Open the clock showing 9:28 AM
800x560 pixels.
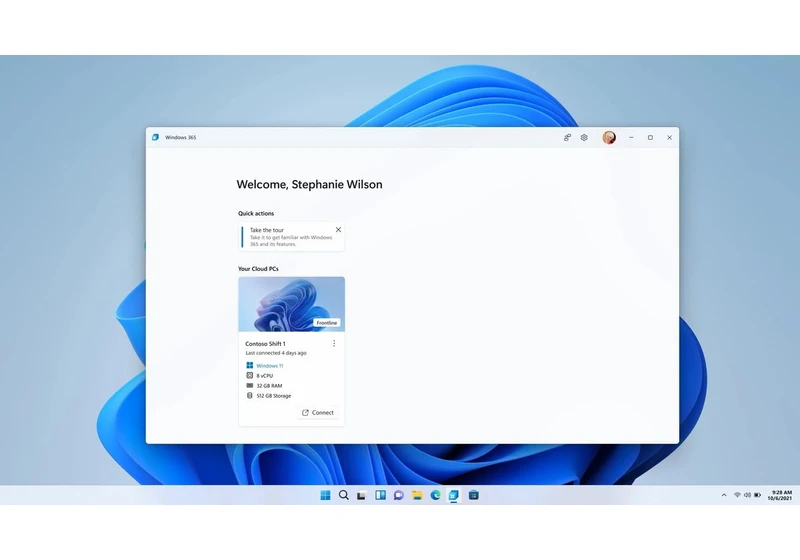(780, 495)
